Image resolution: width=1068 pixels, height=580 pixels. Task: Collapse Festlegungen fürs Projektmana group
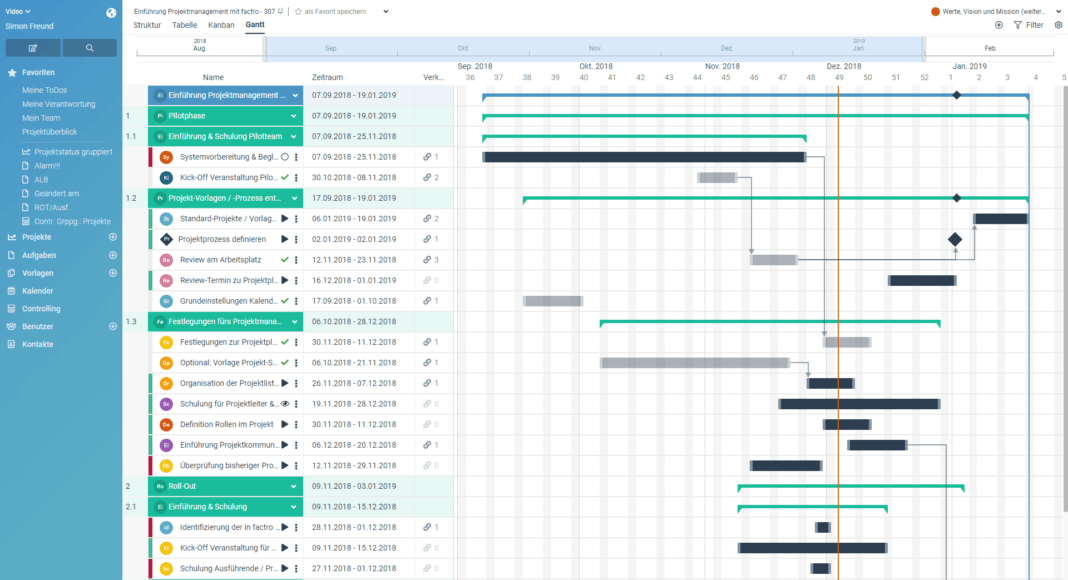click(294, 321)
